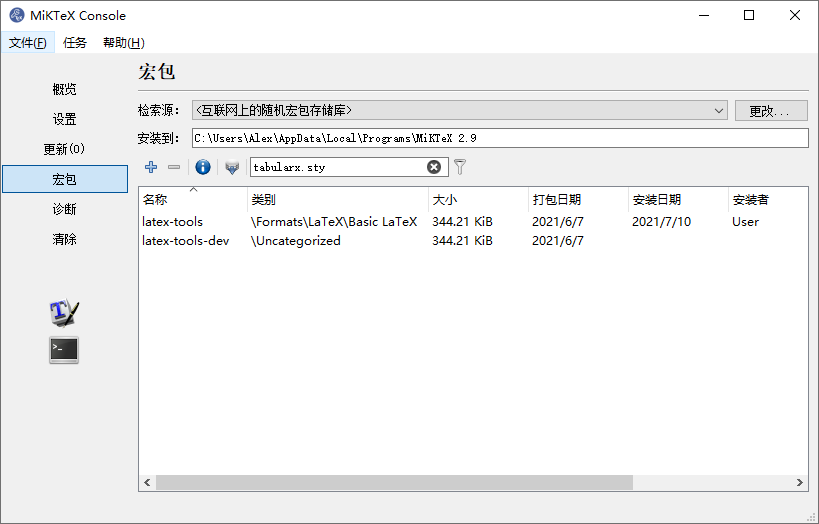Click the \Uncategorized category cell
The image size is (819, 524).
click(x=296, y=241)
